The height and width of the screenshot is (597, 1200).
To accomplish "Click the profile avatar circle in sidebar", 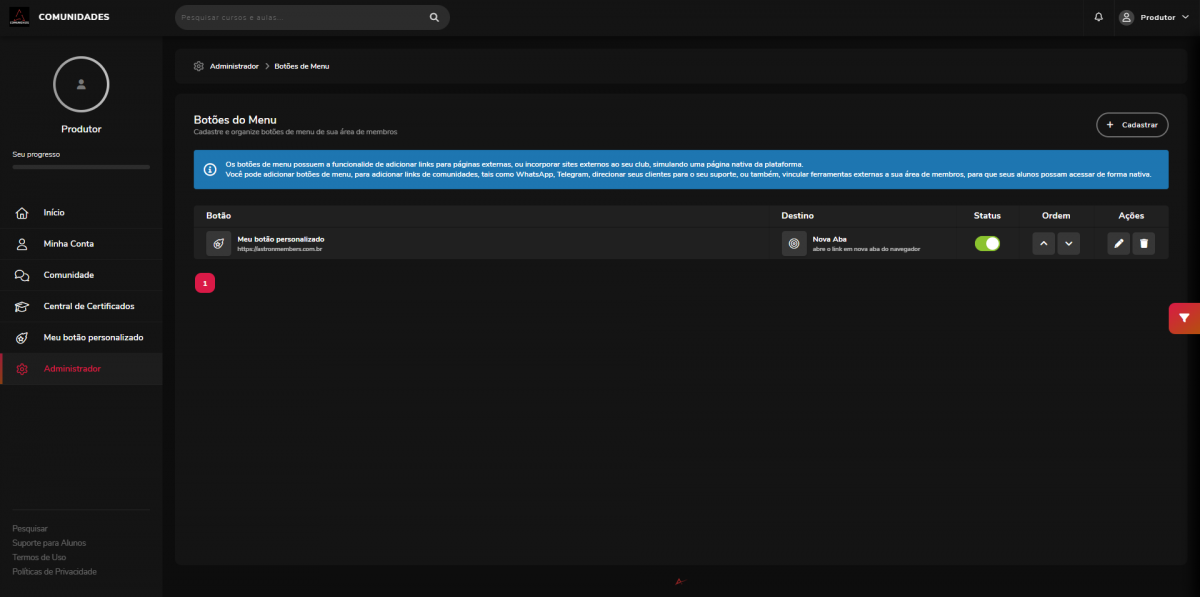I will click(81, 84).
